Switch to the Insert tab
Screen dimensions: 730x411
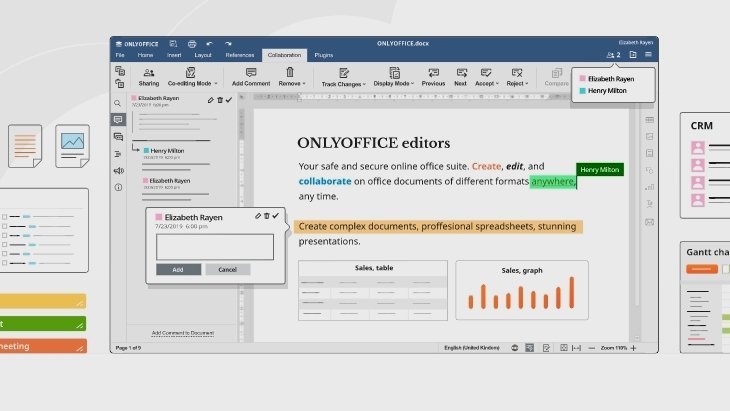174,55
